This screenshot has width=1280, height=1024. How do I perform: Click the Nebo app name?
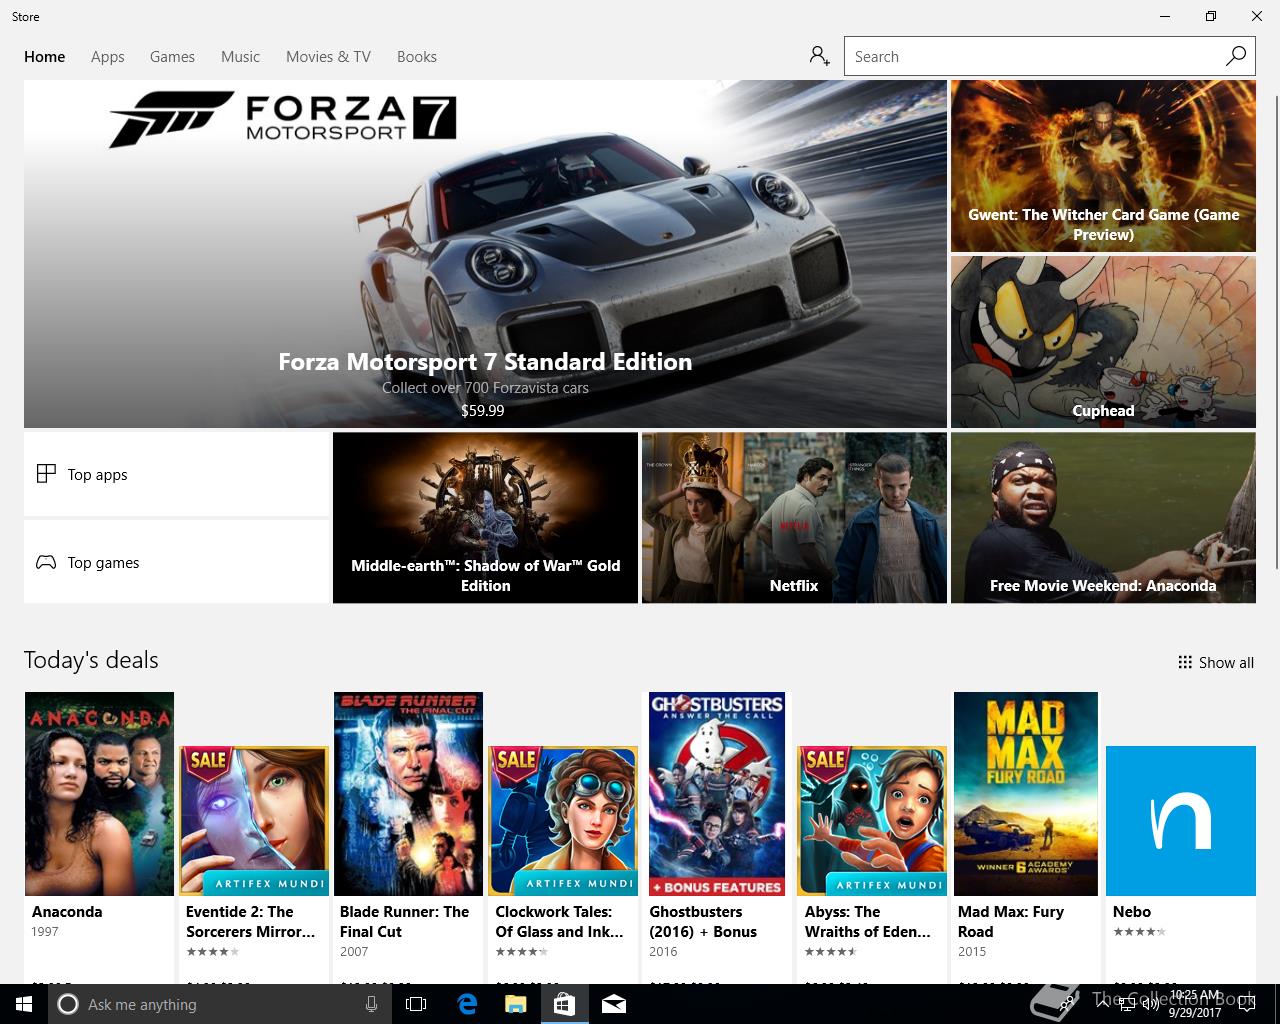tap(1132, 911)
